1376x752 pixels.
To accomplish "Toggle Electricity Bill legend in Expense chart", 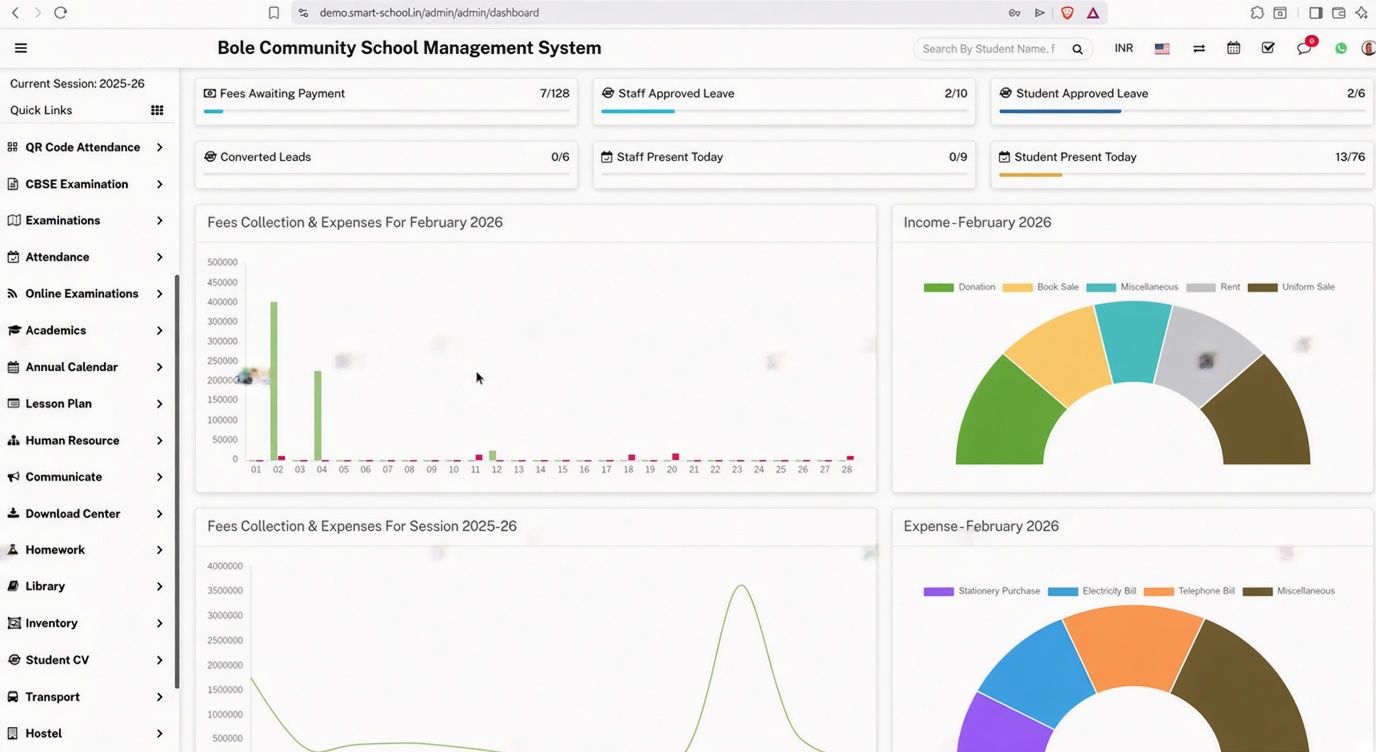I will (1092, 591).
